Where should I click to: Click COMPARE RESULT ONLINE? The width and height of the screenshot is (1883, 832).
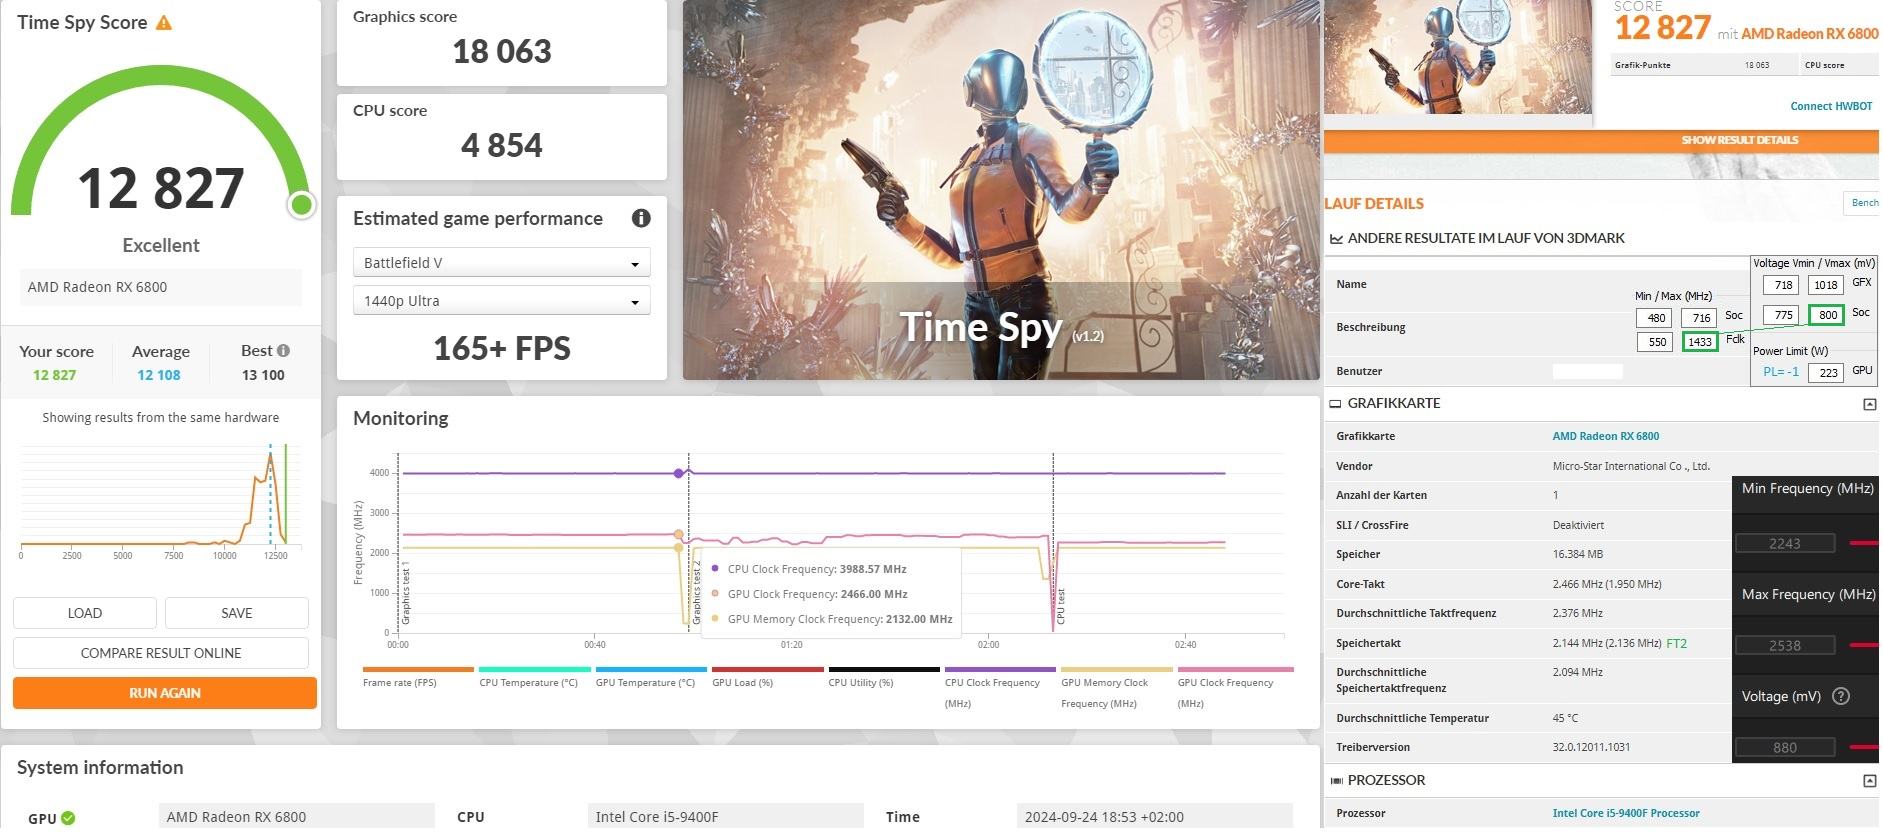[161, 653]
